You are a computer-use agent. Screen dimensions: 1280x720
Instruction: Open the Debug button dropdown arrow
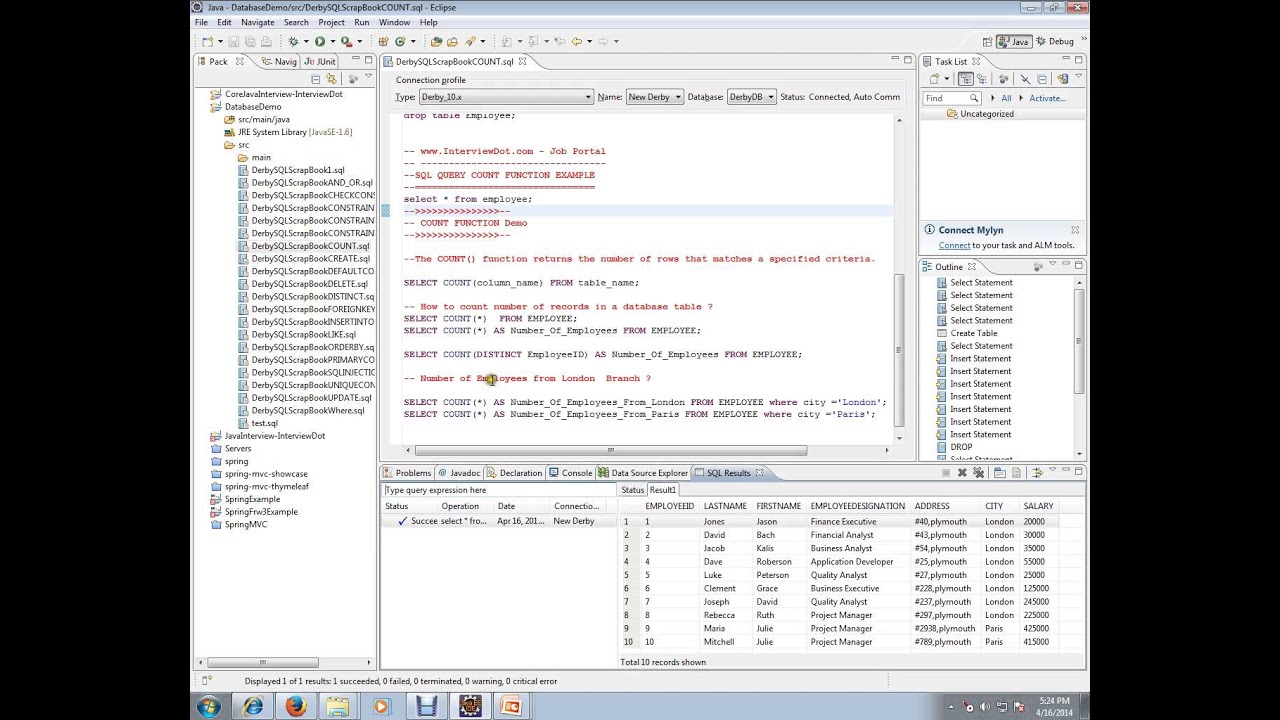306,41
